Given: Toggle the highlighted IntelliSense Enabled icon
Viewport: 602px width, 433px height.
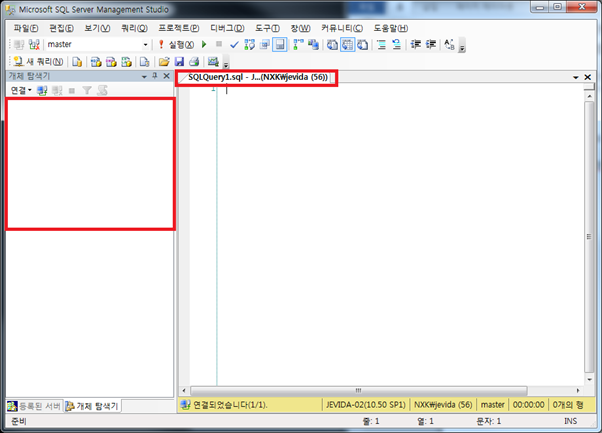Looking at the screenshot, I should (280, 45).
